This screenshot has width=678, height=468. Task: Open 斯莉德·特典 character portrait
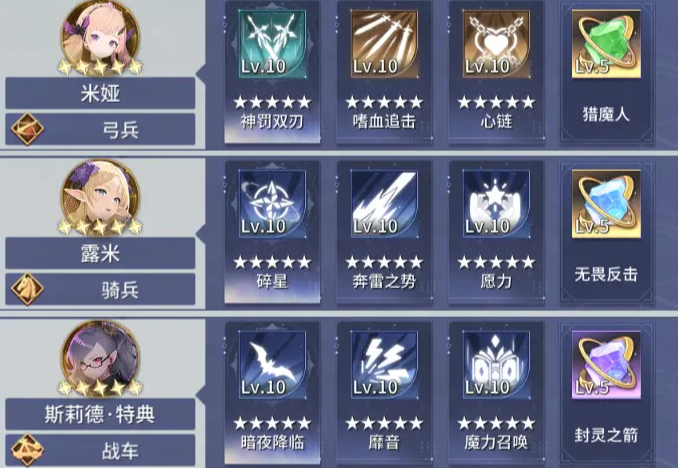pos(100,358)
